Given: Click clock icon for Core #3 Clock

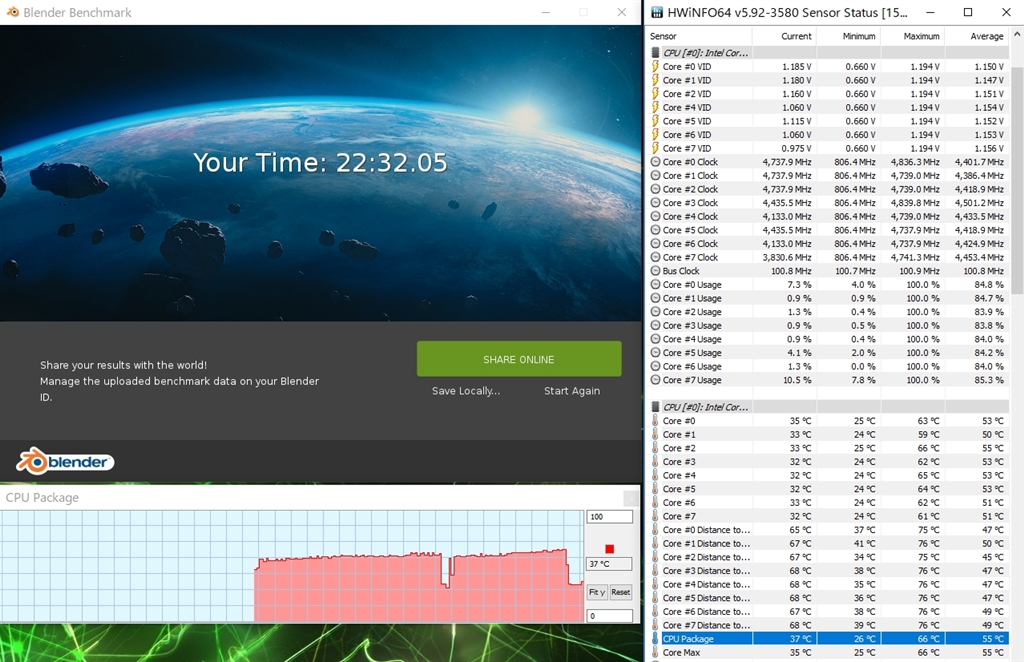Looking at the screenshot, I should point(655,202).
